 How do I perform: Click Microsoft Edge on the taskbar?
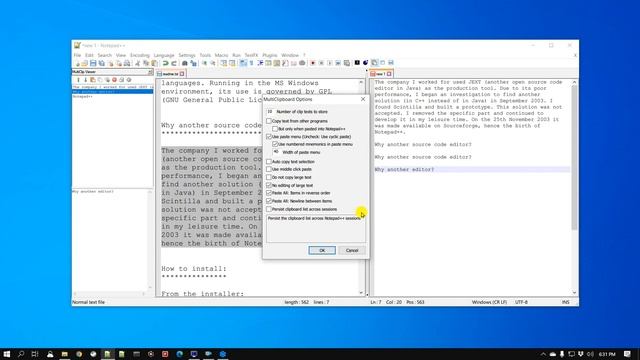click(x=180, y=354)
